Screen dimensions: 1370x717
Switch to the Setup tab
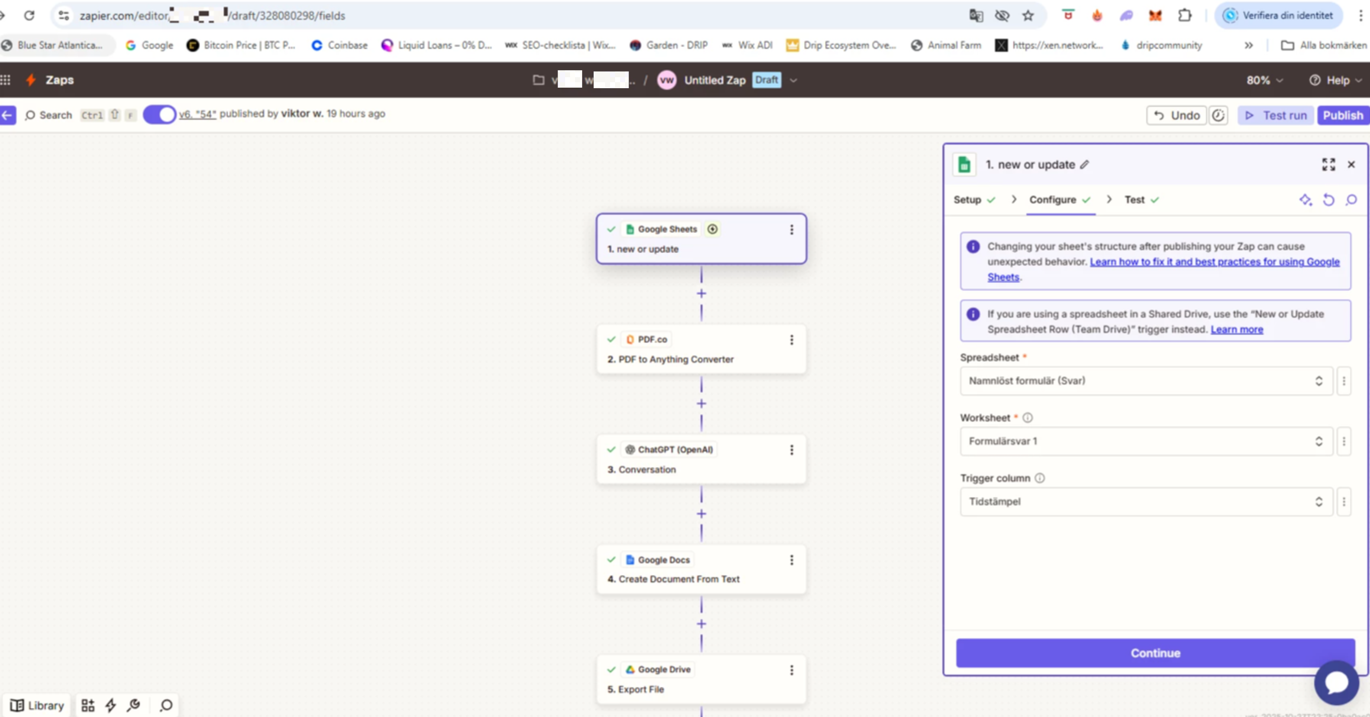[968, 200]
